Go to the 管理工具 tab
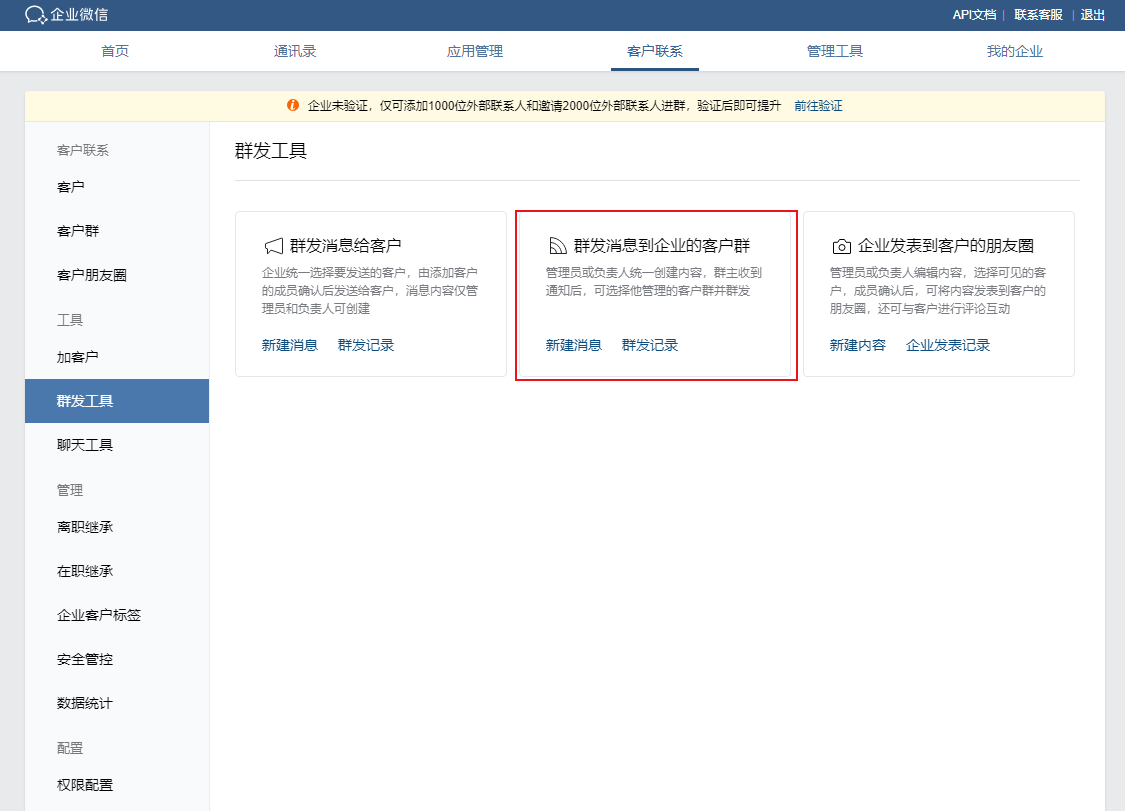 [835, 51]
